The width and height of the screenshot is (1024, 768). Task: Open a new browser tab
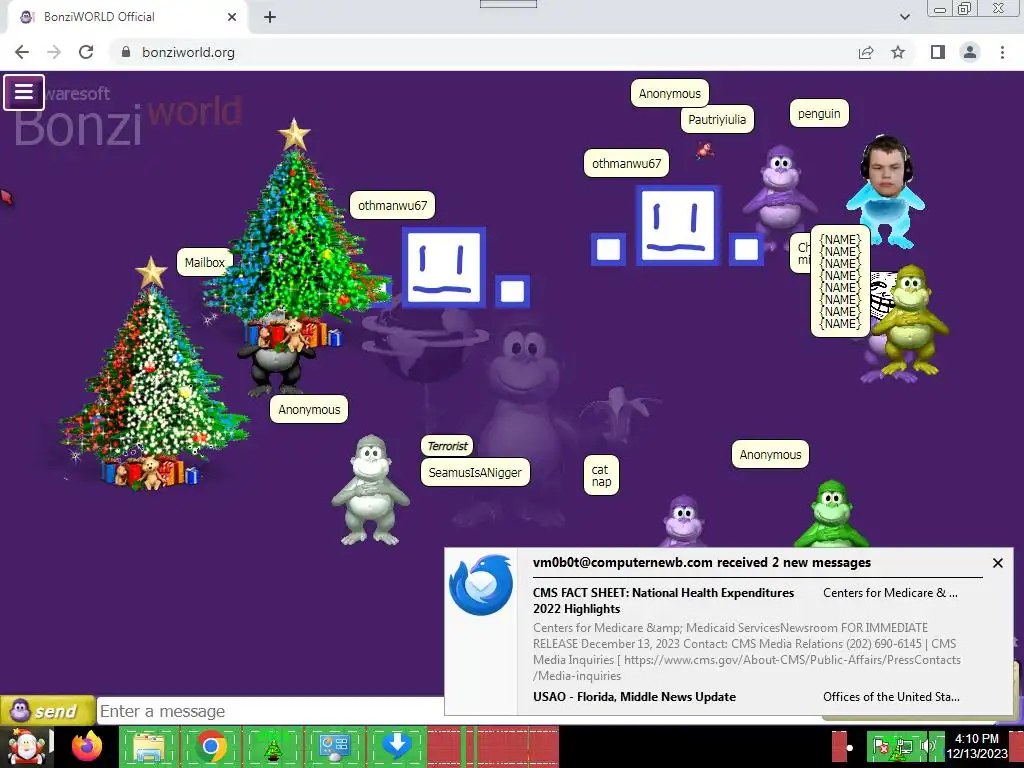click(x=270, y=17)
